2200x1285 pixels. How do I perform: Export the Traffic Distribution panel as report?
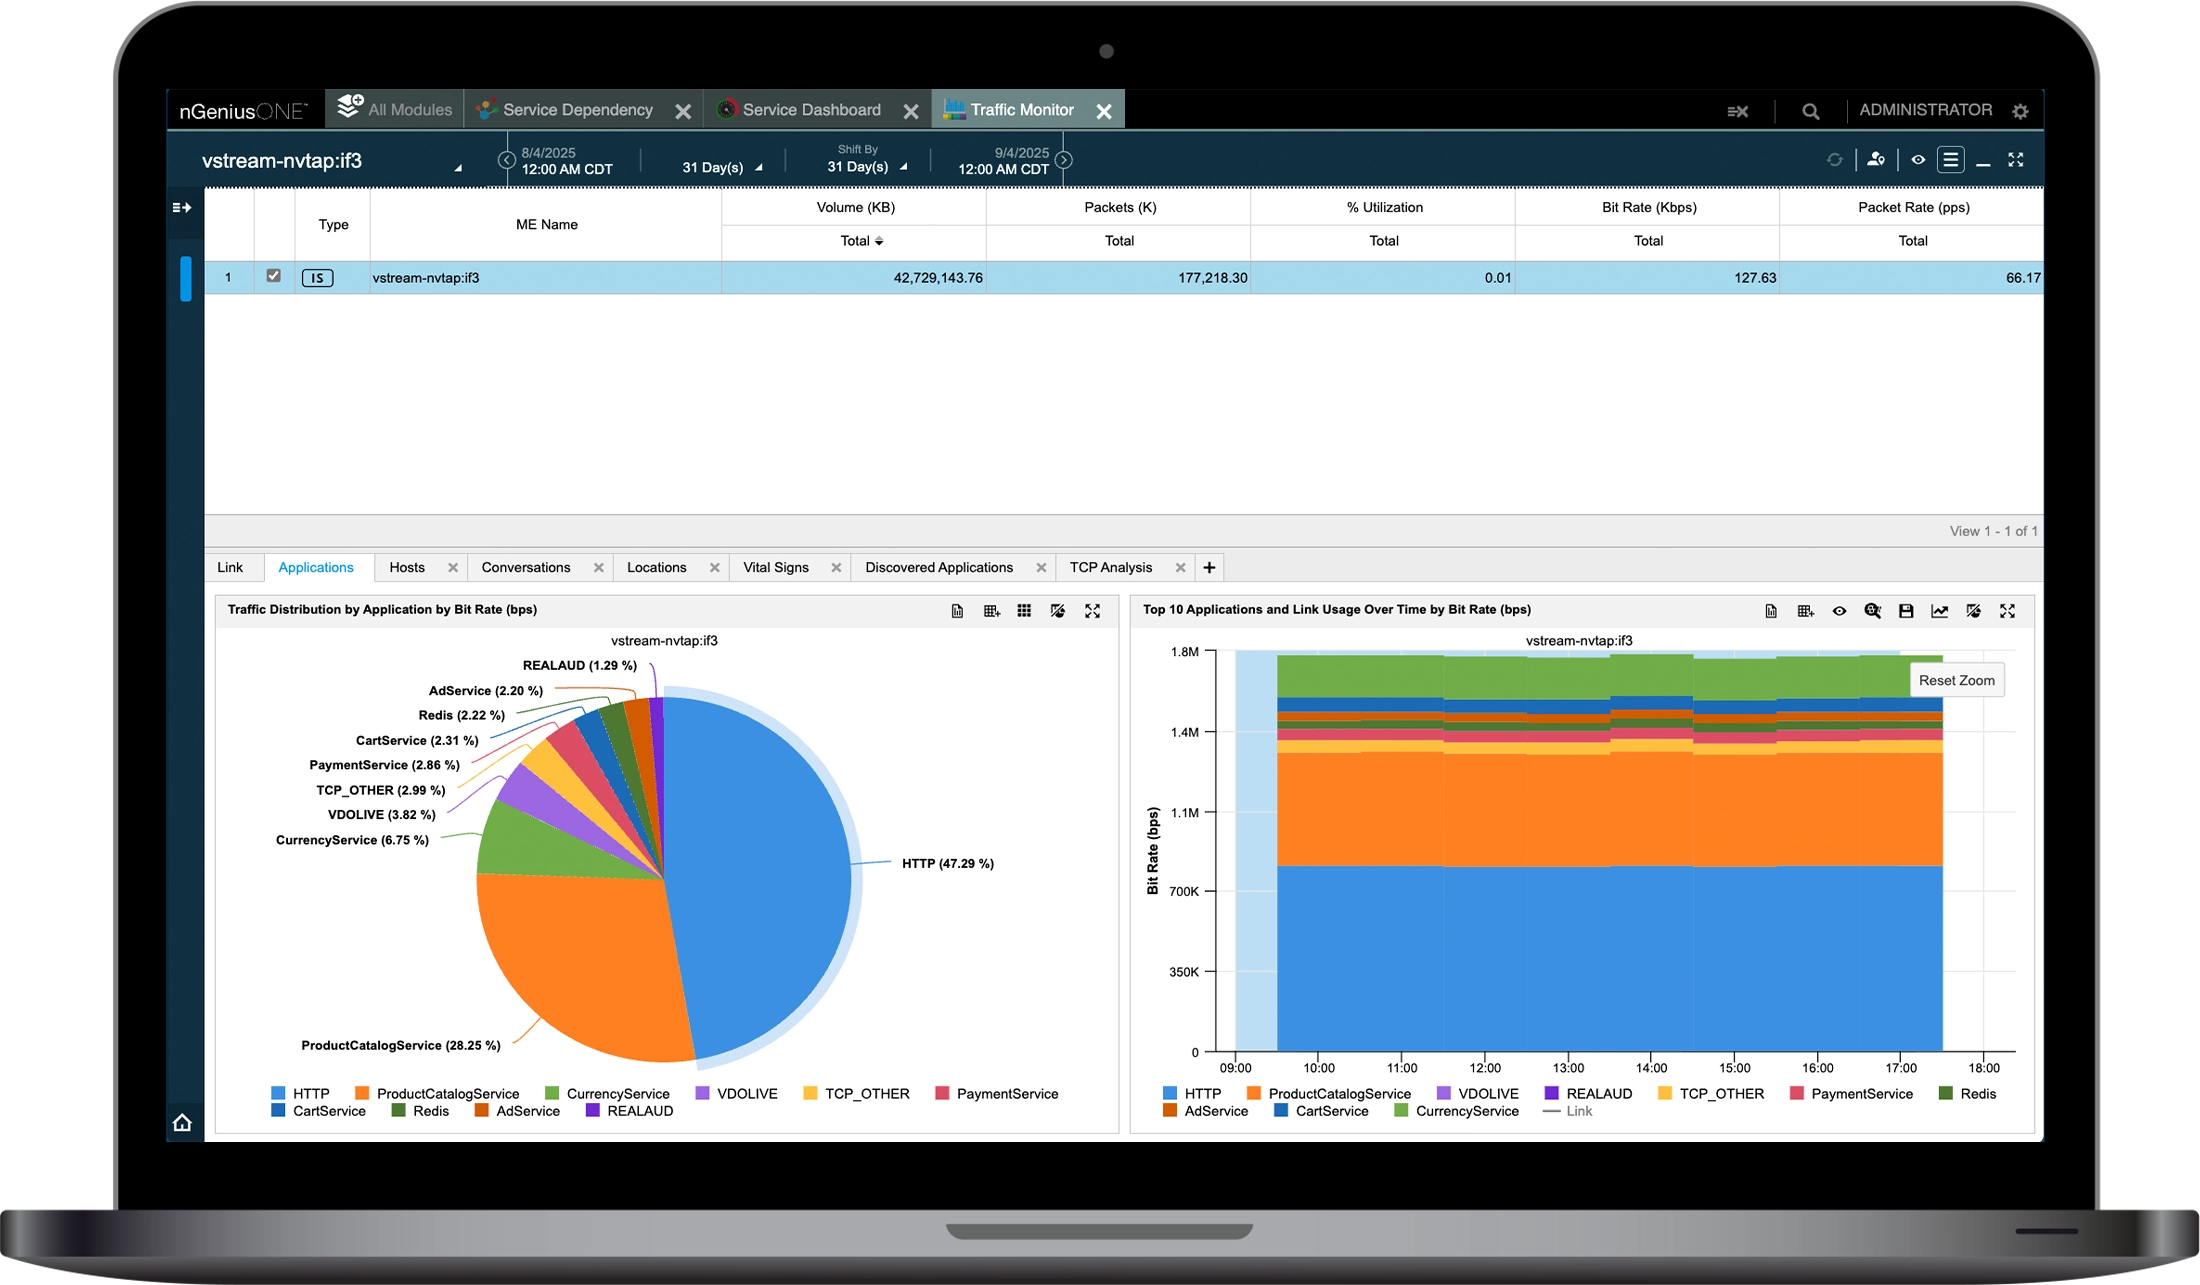958,611
